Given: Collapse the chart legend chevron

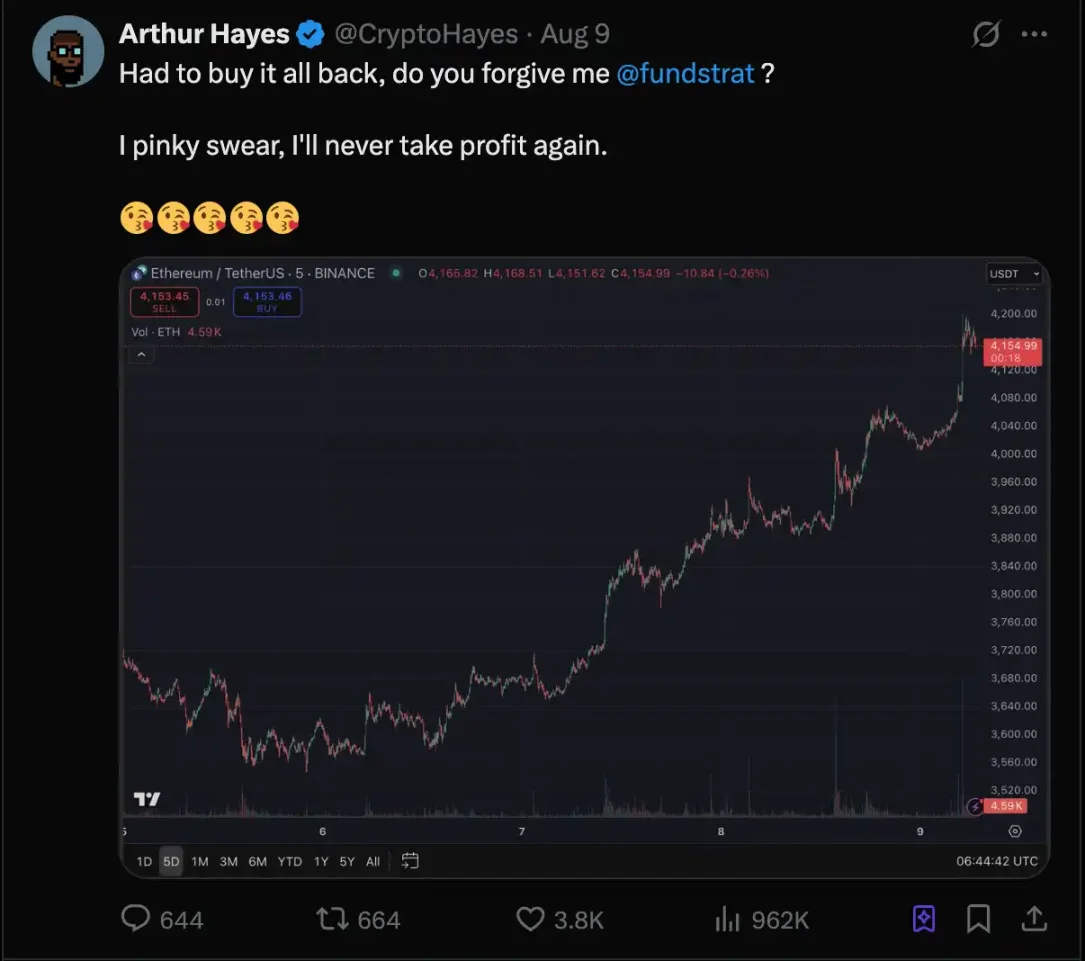Looking at the screenshot, I should 142,354.
